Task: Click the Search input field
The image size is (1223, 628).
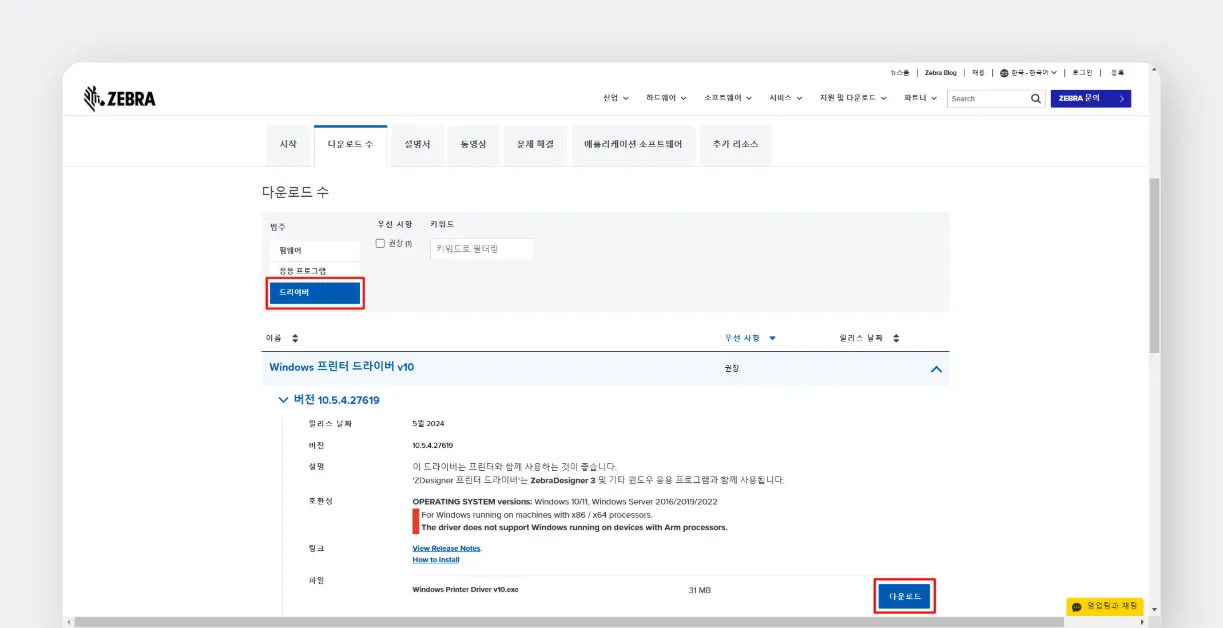Action: click(988, 98)
